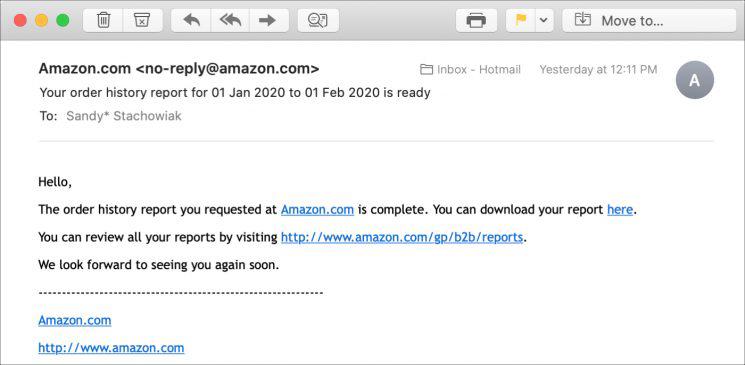Open the Amazon.com link in the signature
The height and width of the screenshot is (365, 745).
coord(75,320)
